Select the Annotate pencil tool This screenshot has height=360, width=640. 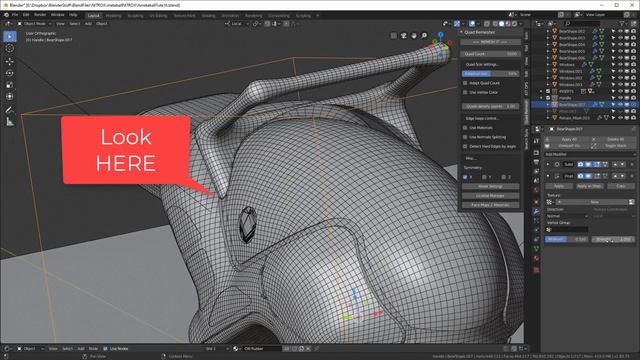[10, 110]
